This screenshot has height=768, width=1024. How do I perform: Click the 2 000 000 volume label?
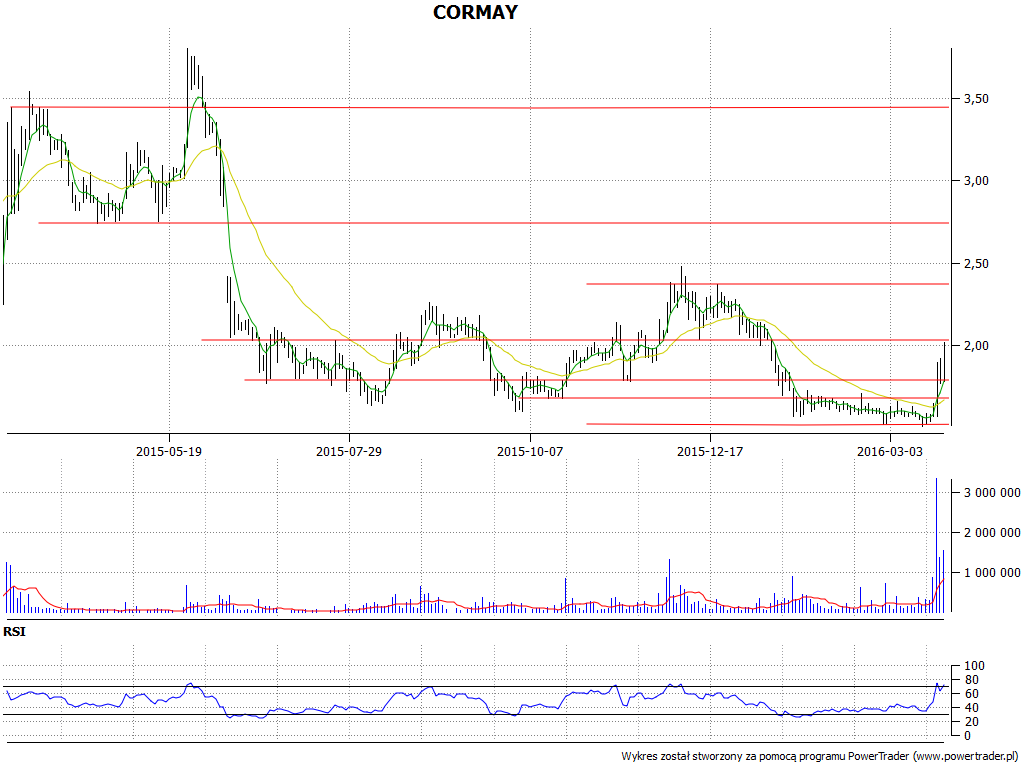[x=992, y=533]
